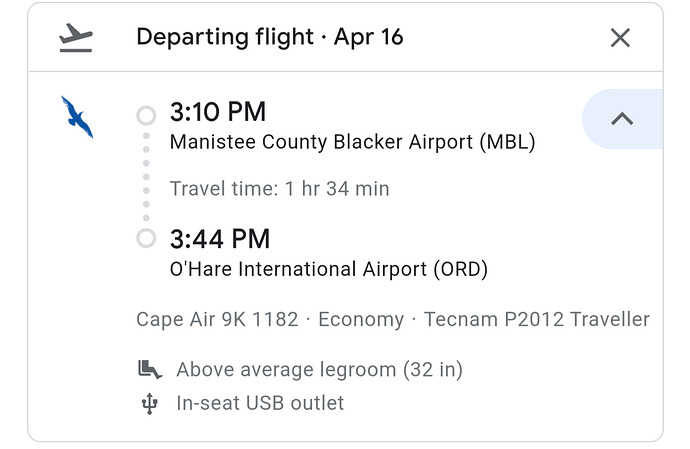The width and height of the screenshot is (690, 449).
Task: Click Manistee County Blacker Airport (MBL)
Action: pos(352,142)
